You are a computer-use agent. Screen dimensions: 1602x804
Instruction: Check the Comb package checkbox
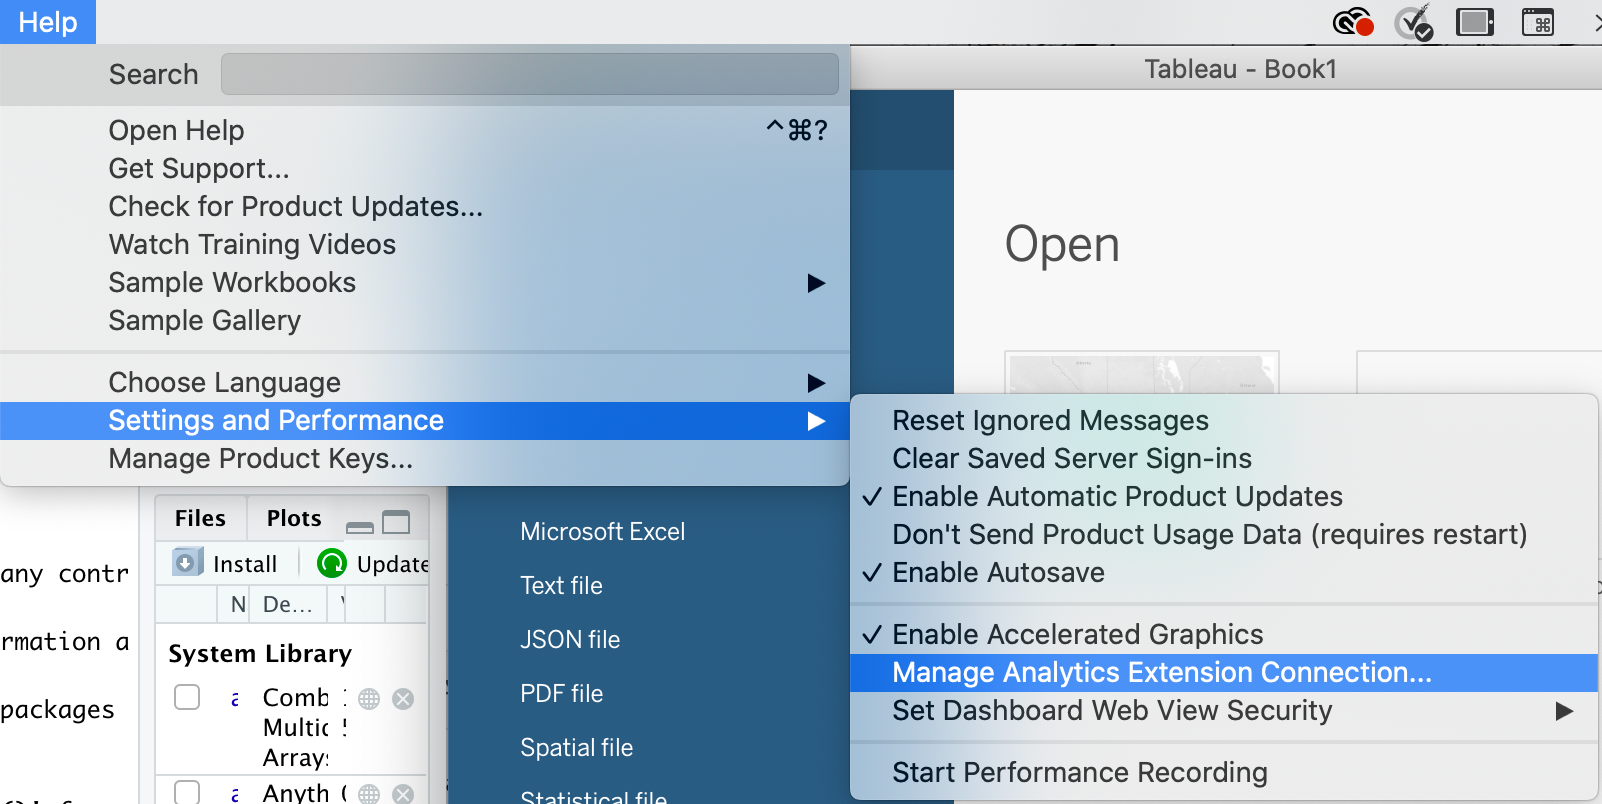(x=187, y=697)
